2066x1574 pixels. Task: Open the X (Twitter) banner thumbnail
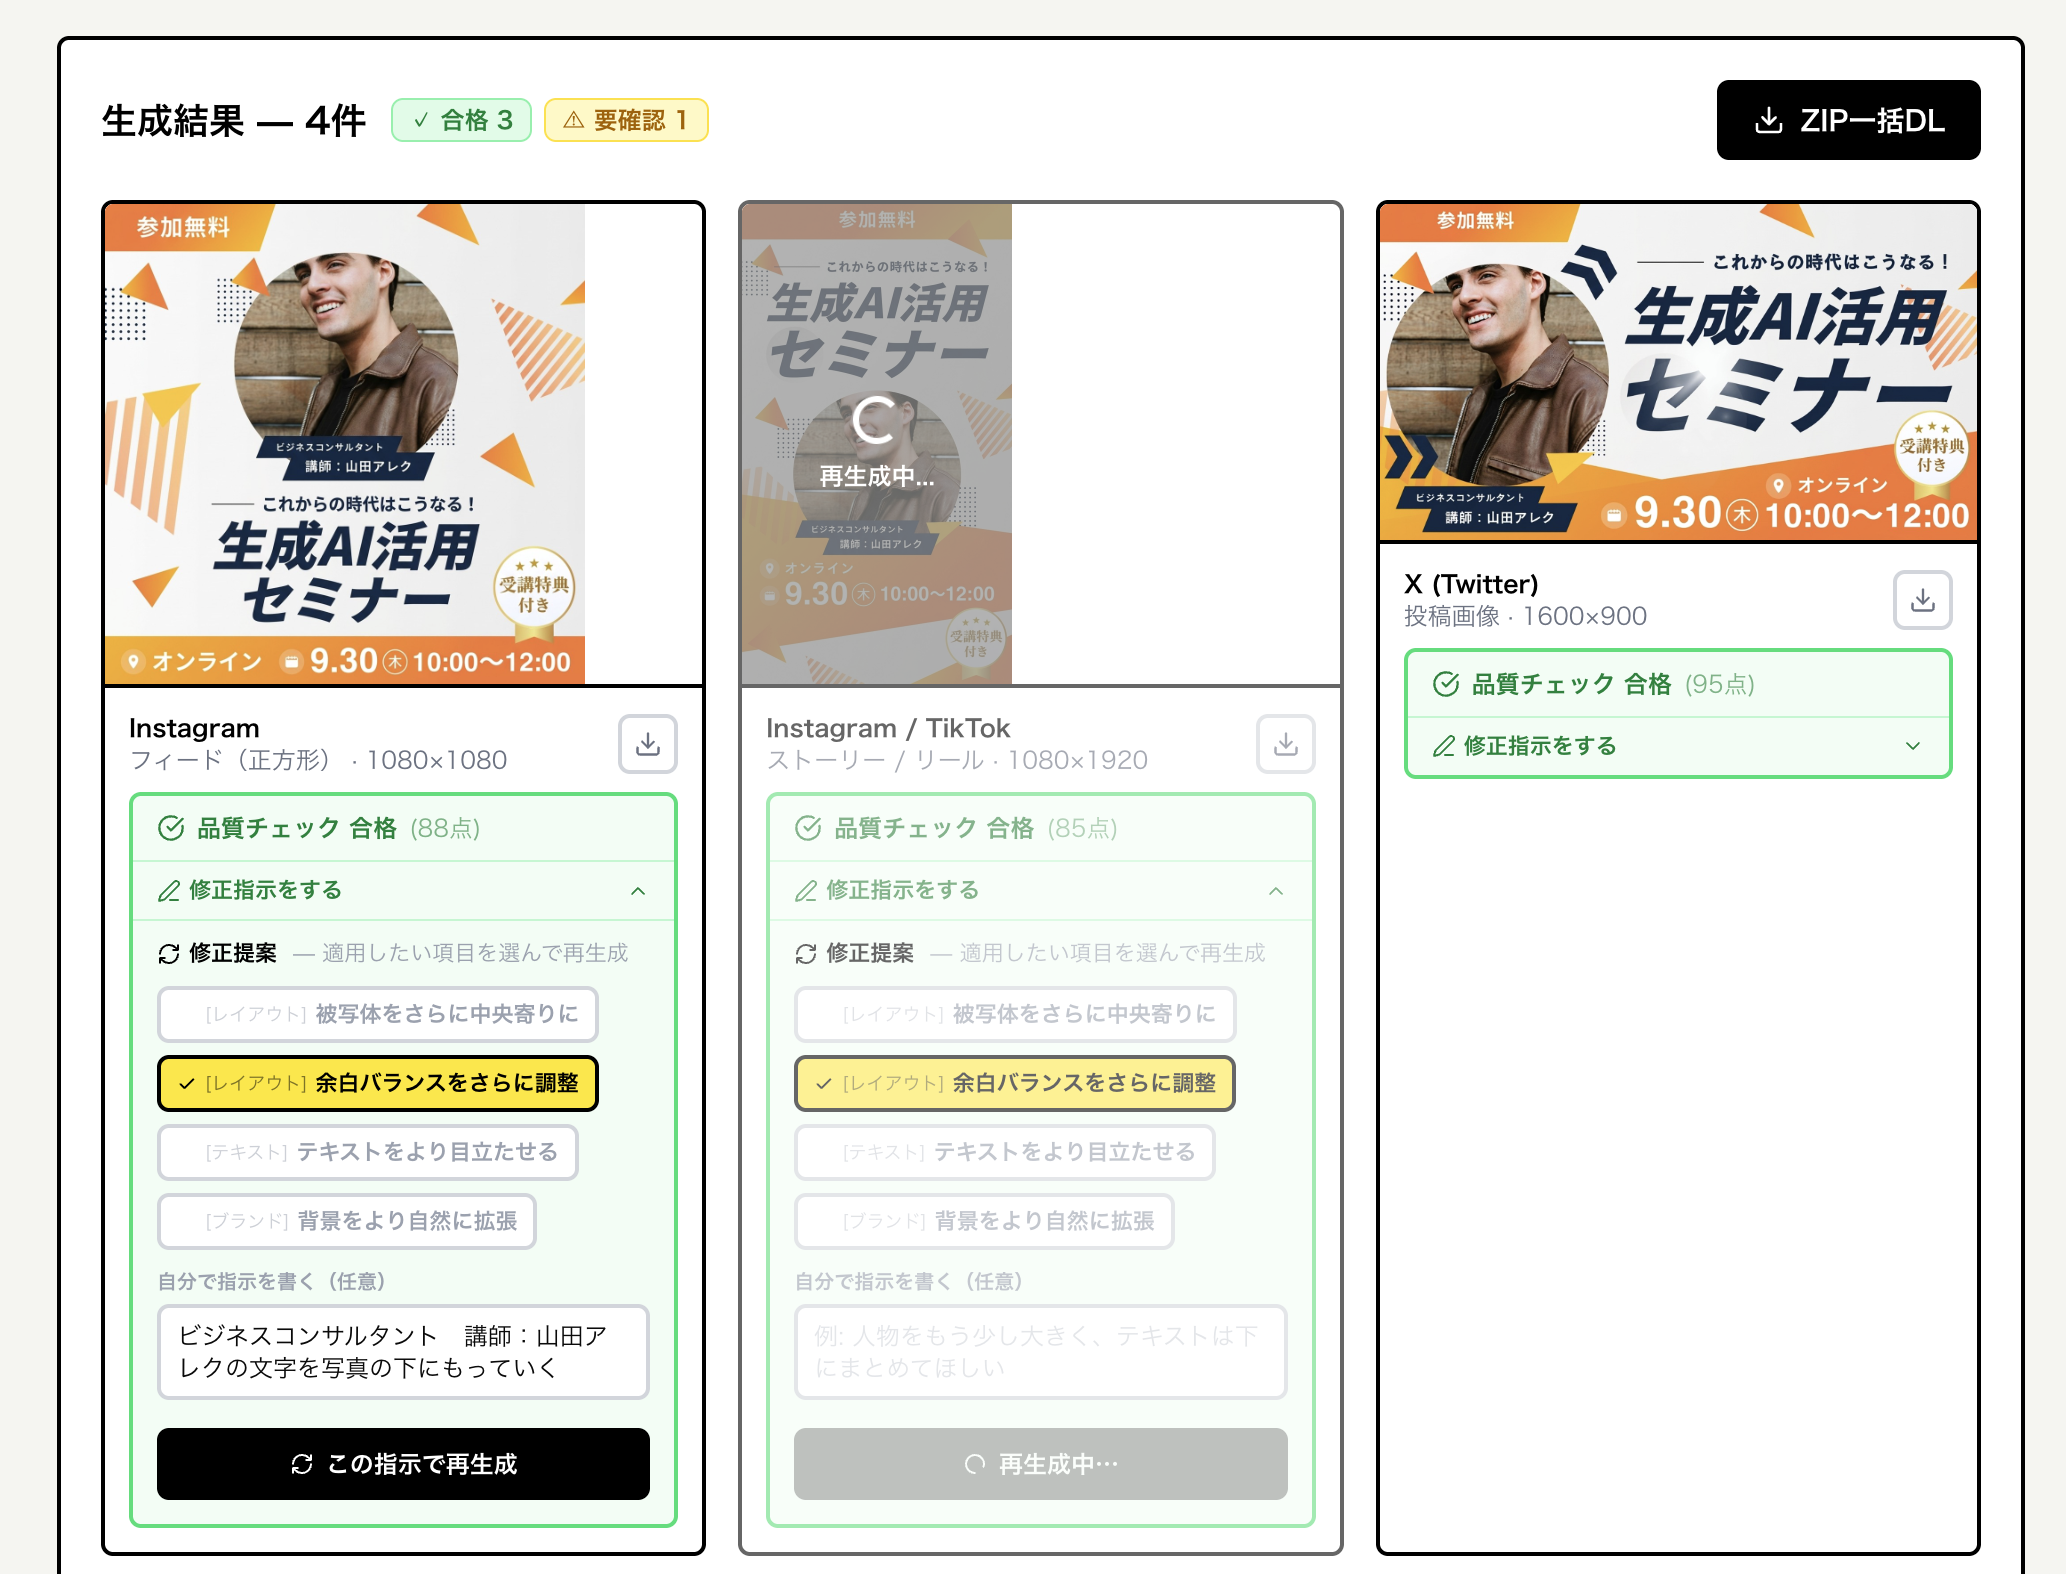[1677, 372]
